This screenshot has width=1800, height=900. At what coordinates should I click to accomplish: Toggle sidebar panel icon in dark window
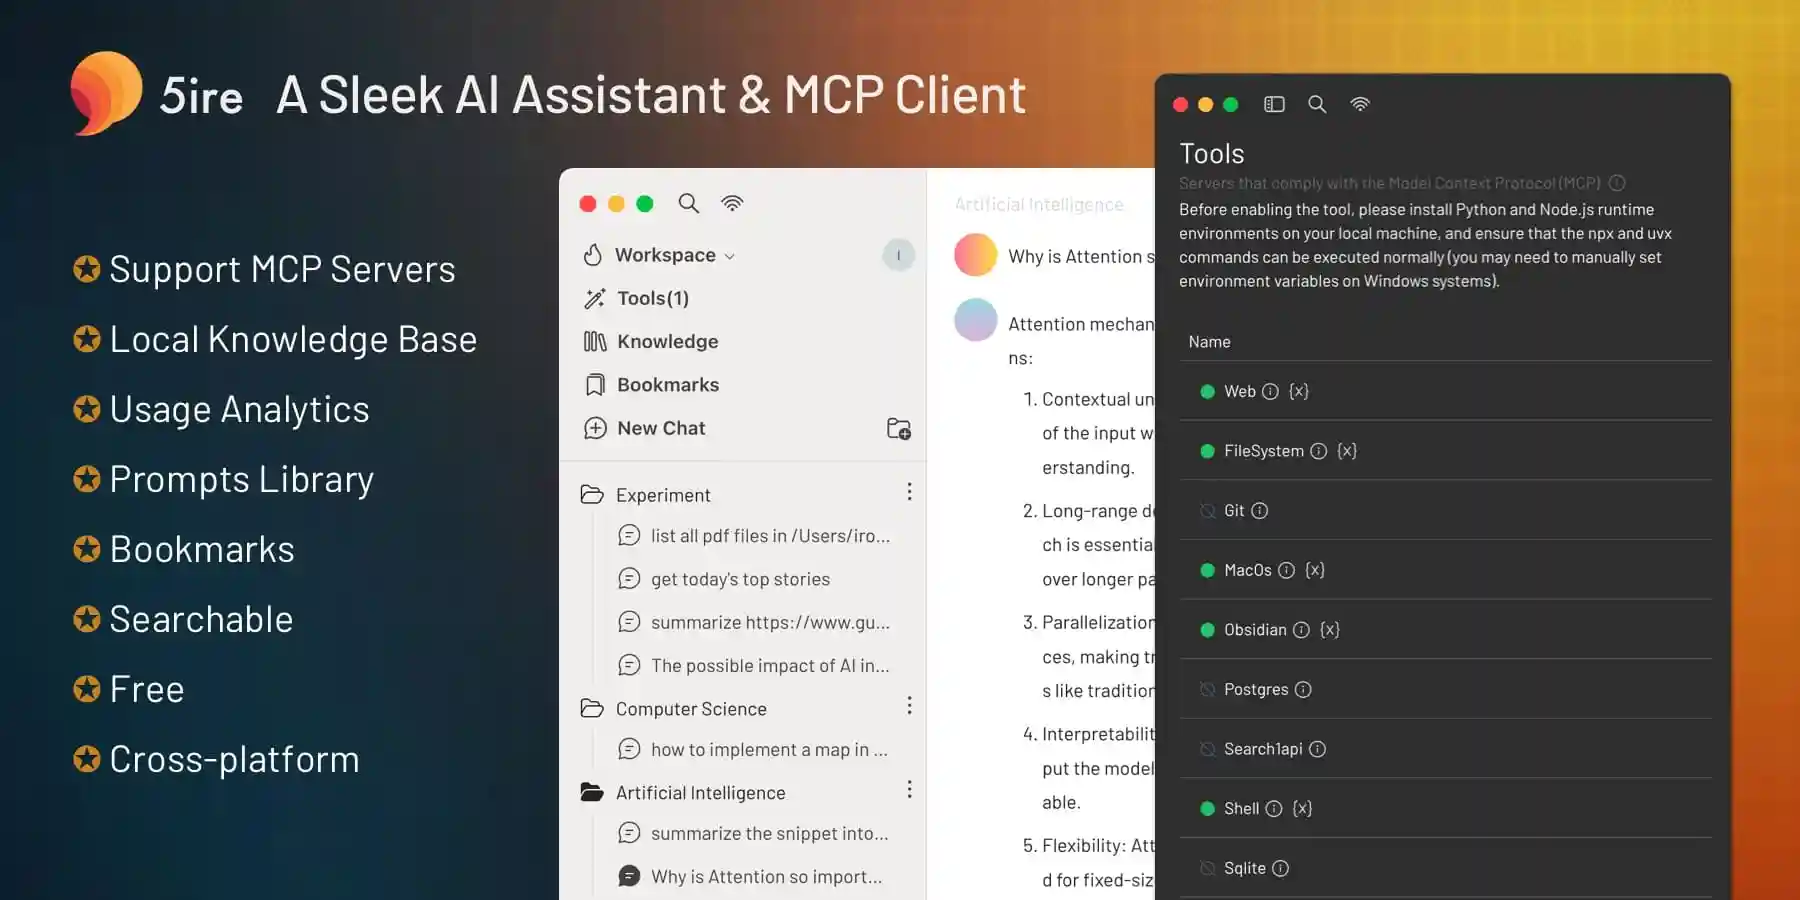pyautogui.click(x=1274, y=104)
